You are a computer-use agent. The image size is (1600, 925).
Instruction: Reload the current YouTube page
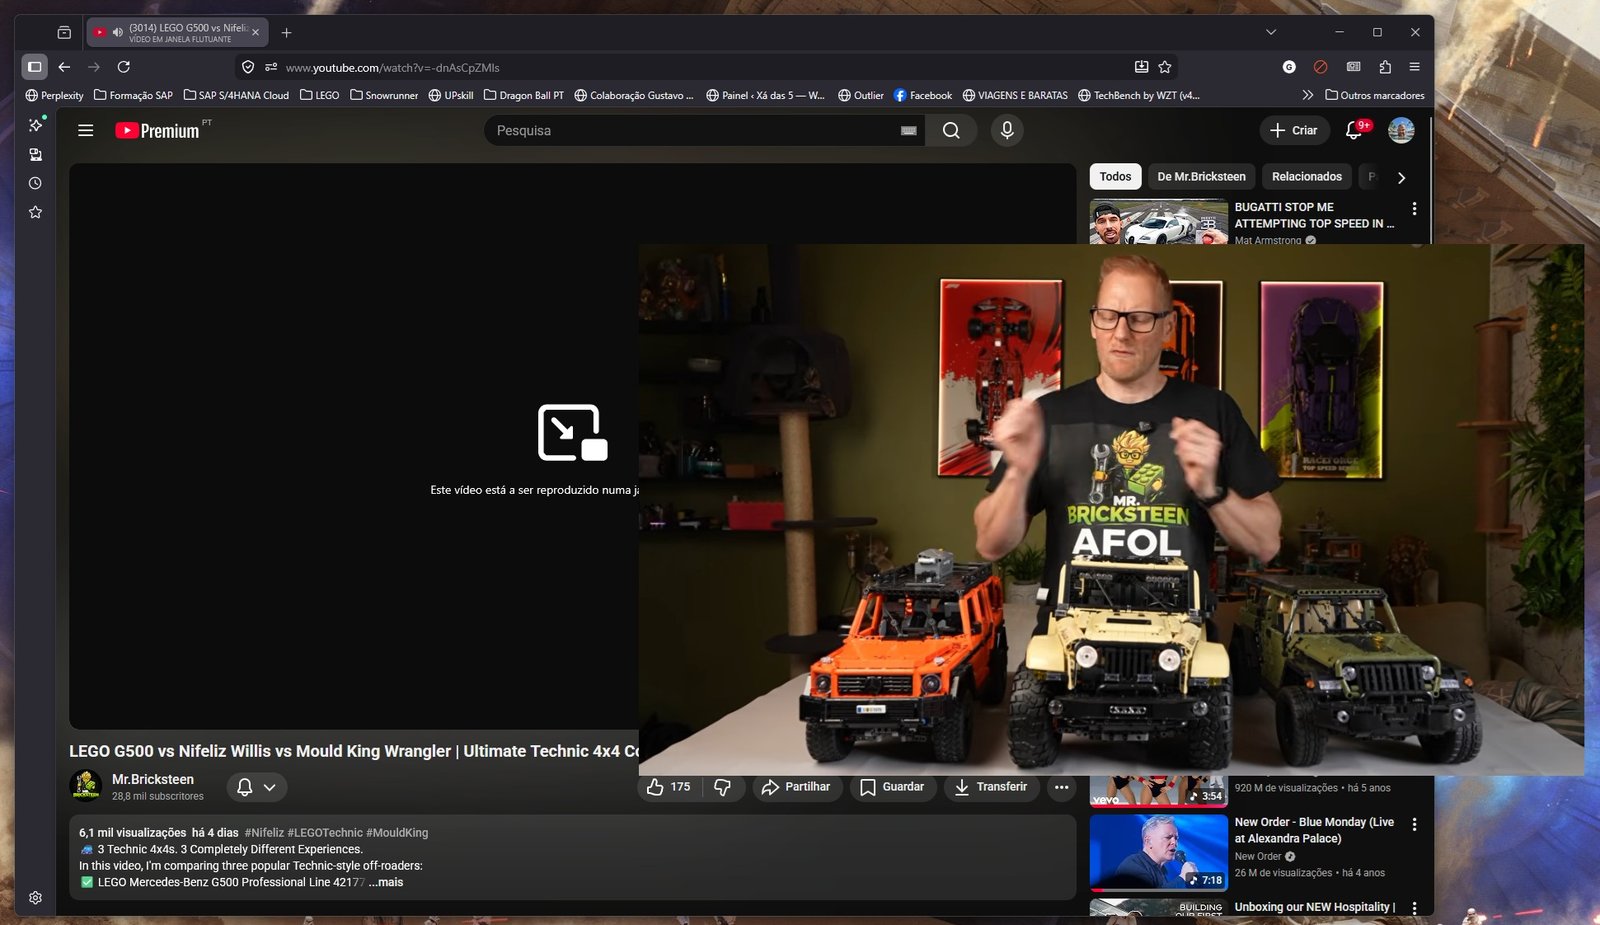pyautogui.click(x=124, y=67)
